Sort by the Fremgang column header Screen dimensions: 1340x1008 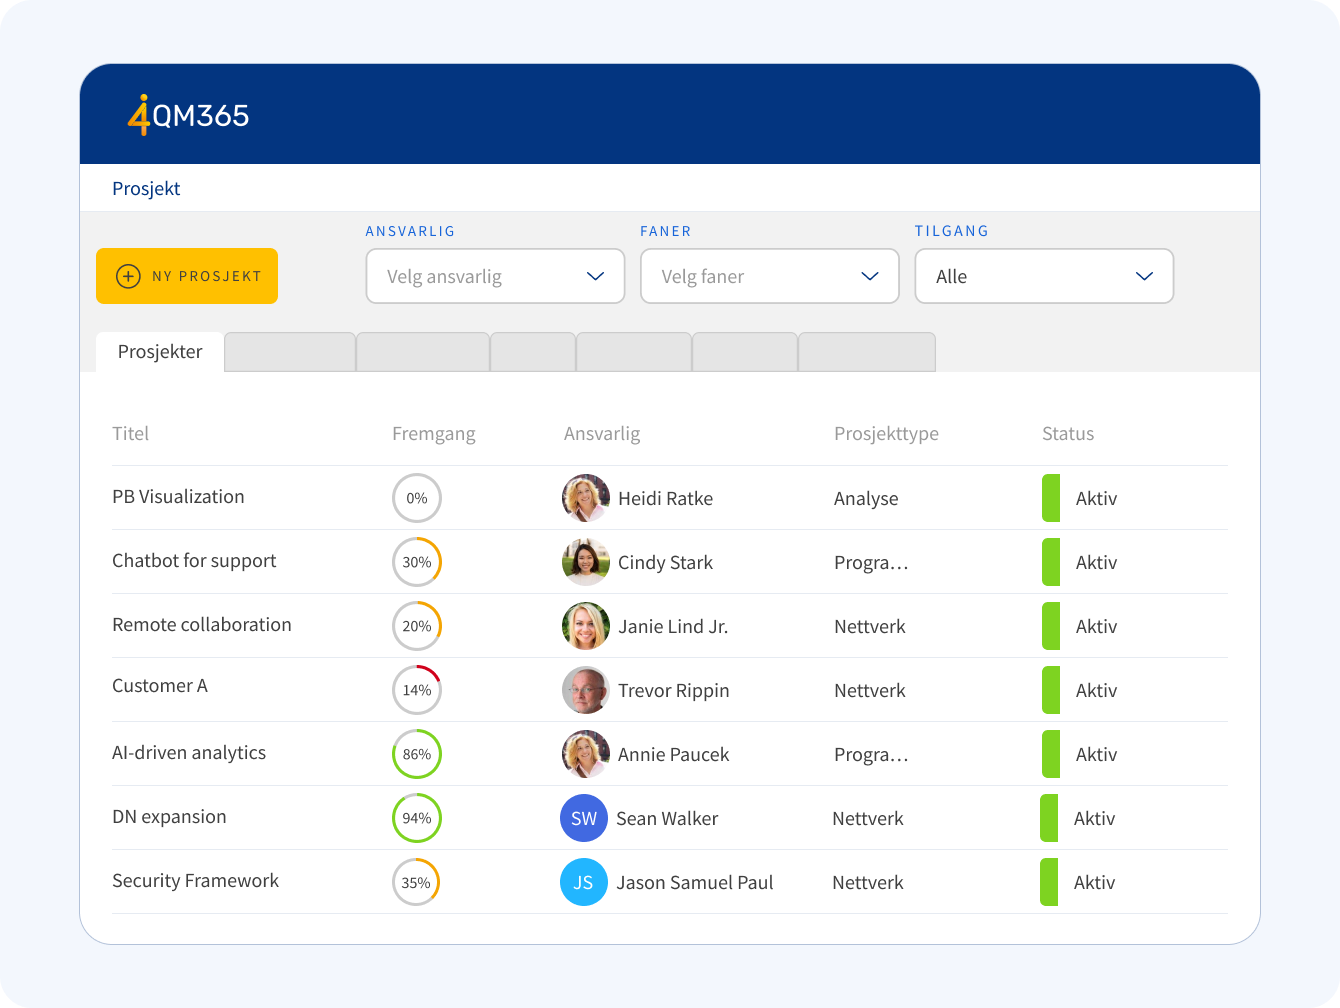[x=434, y=433]
